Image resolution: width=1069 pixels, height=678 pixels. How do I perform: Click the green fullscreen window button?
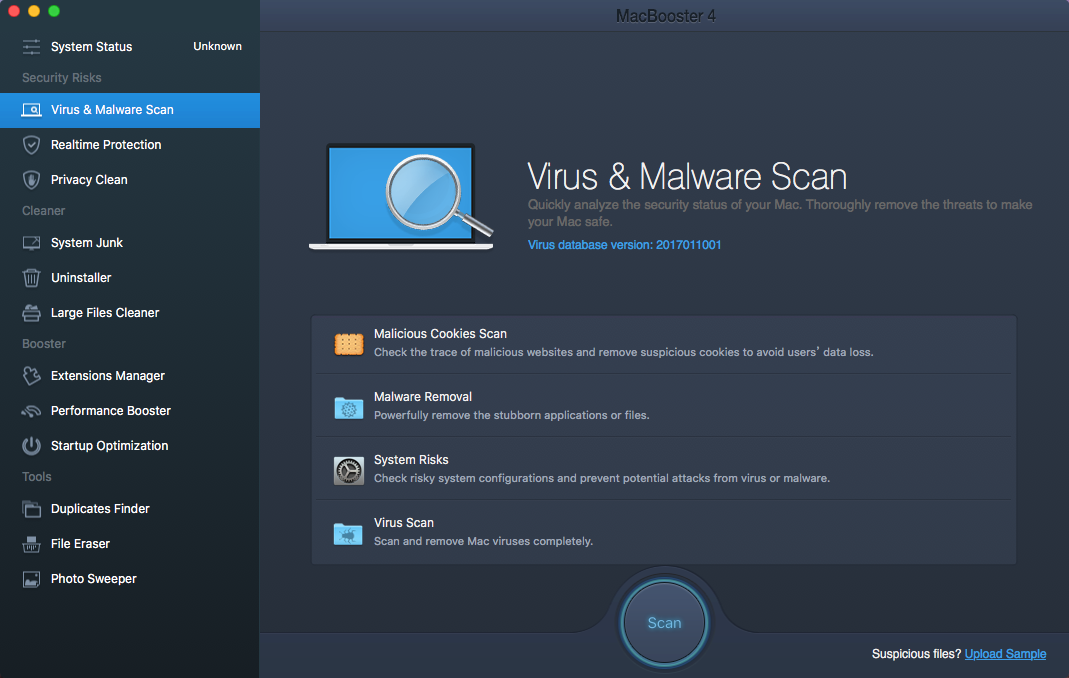pos(55,11)
